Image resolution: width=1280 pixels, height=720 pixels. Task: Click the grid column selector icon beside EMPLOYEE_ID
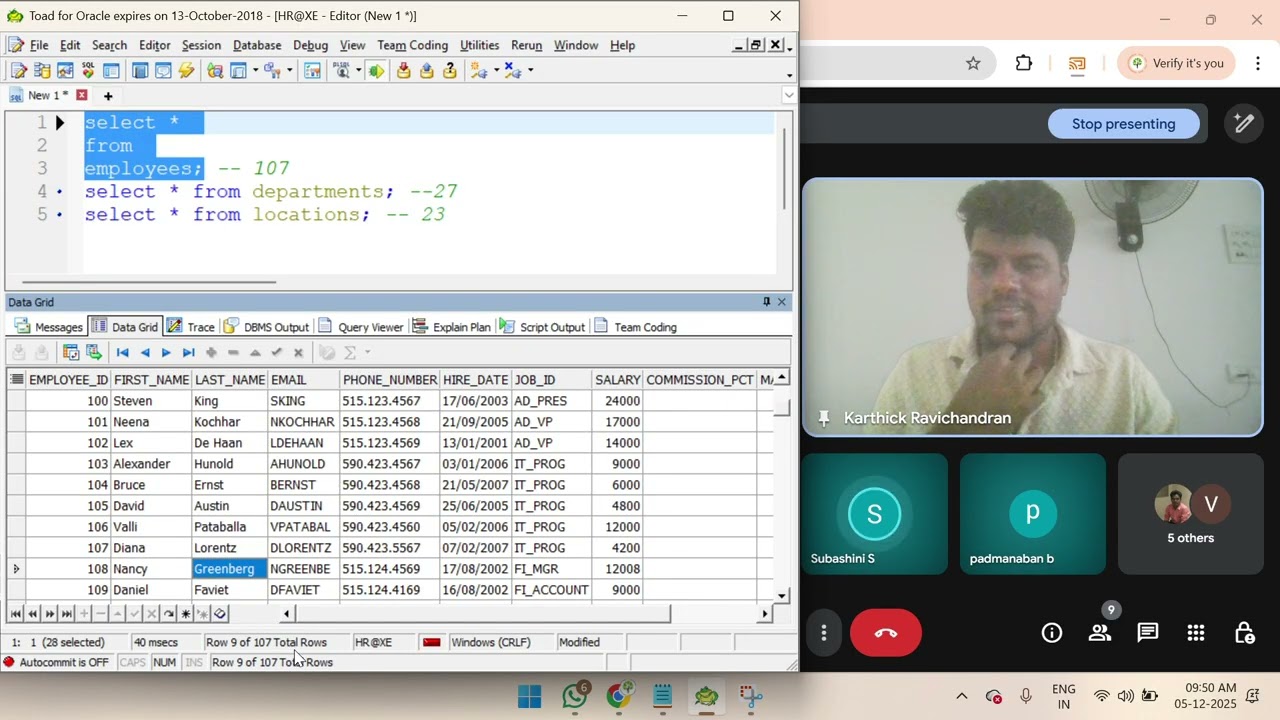[16, 379]
